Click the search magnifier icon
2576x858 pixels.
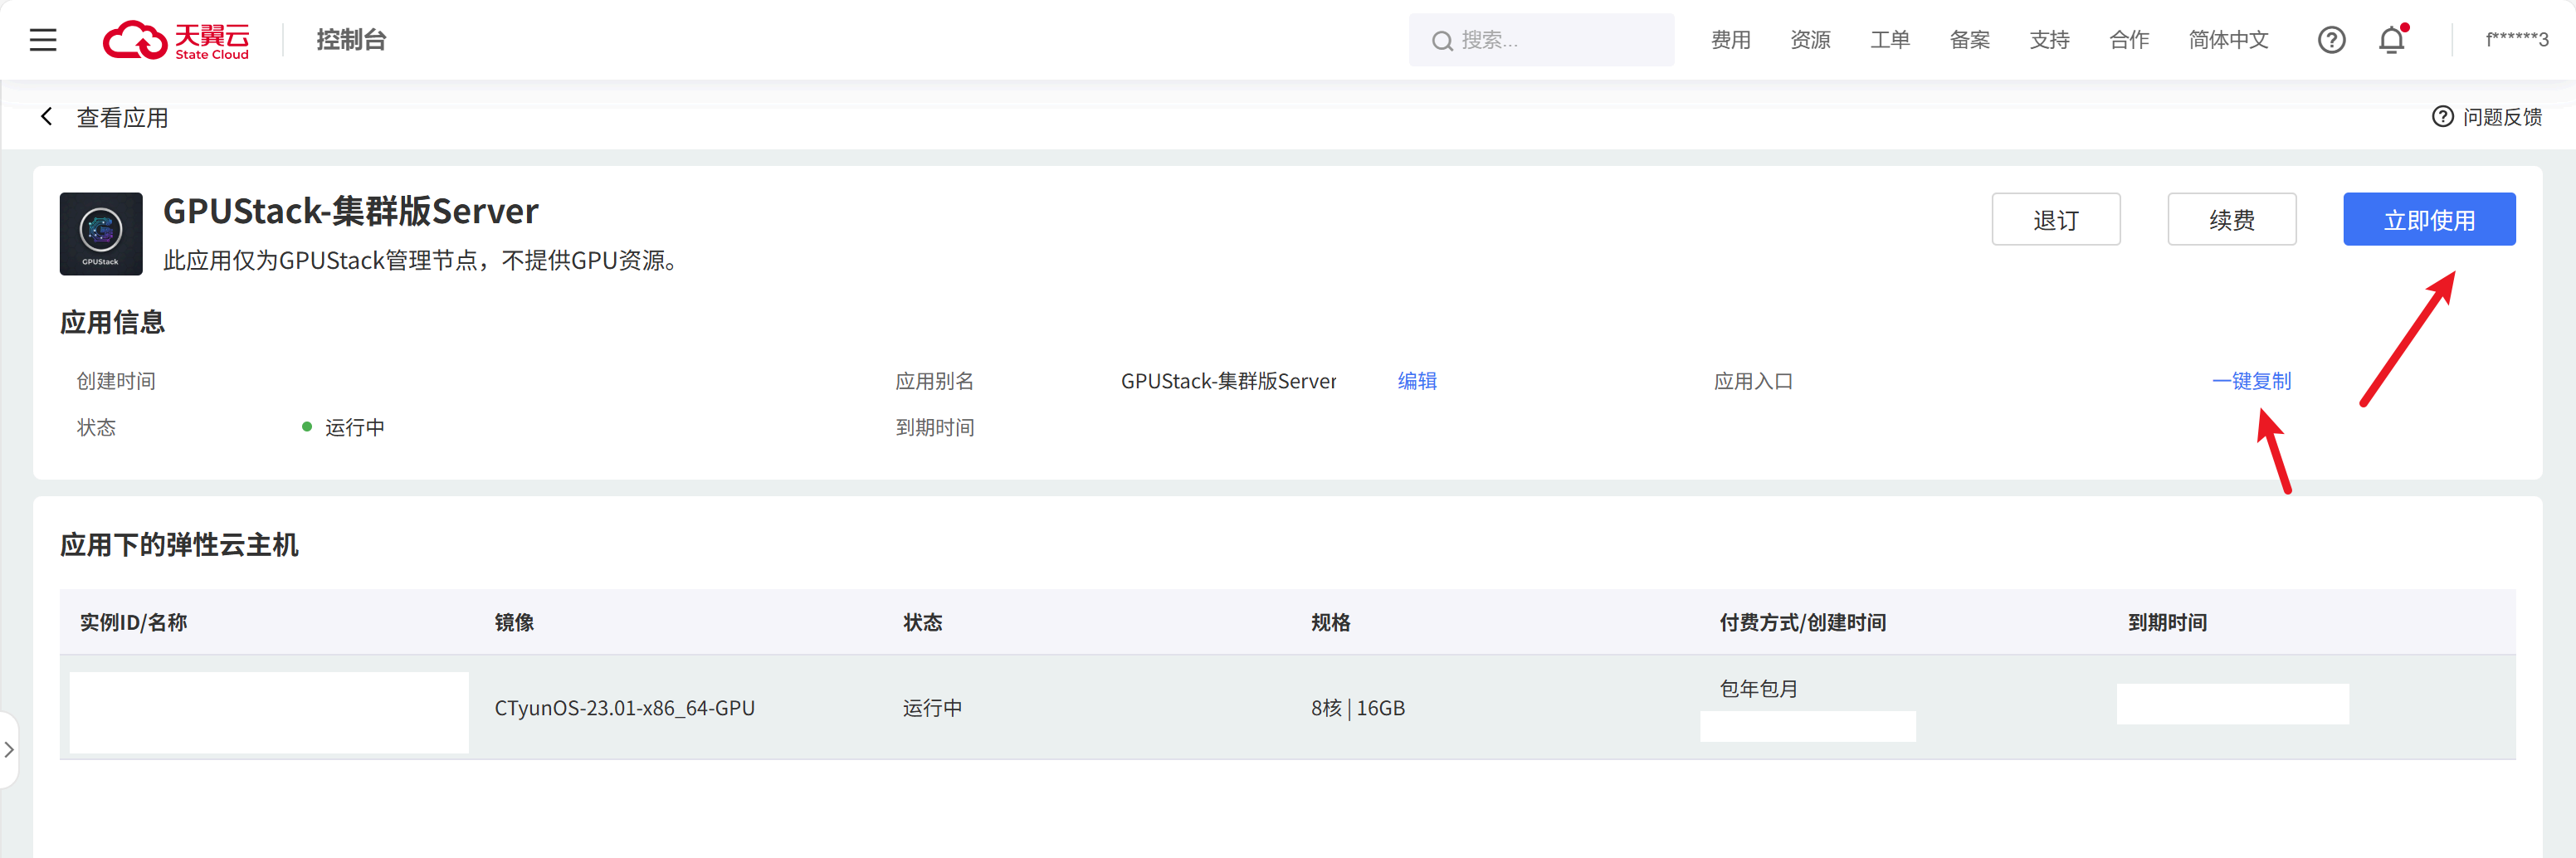[x=1441, y=41]
